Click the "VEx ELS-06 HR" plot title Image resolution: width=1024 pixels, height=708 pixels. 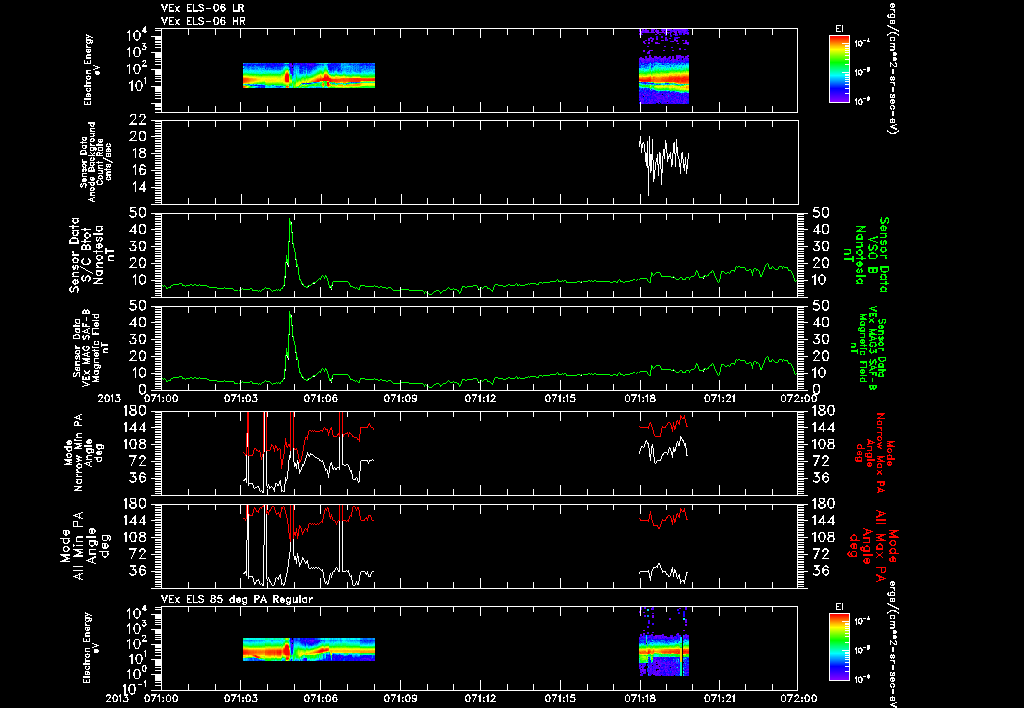[x=203, y=21]
